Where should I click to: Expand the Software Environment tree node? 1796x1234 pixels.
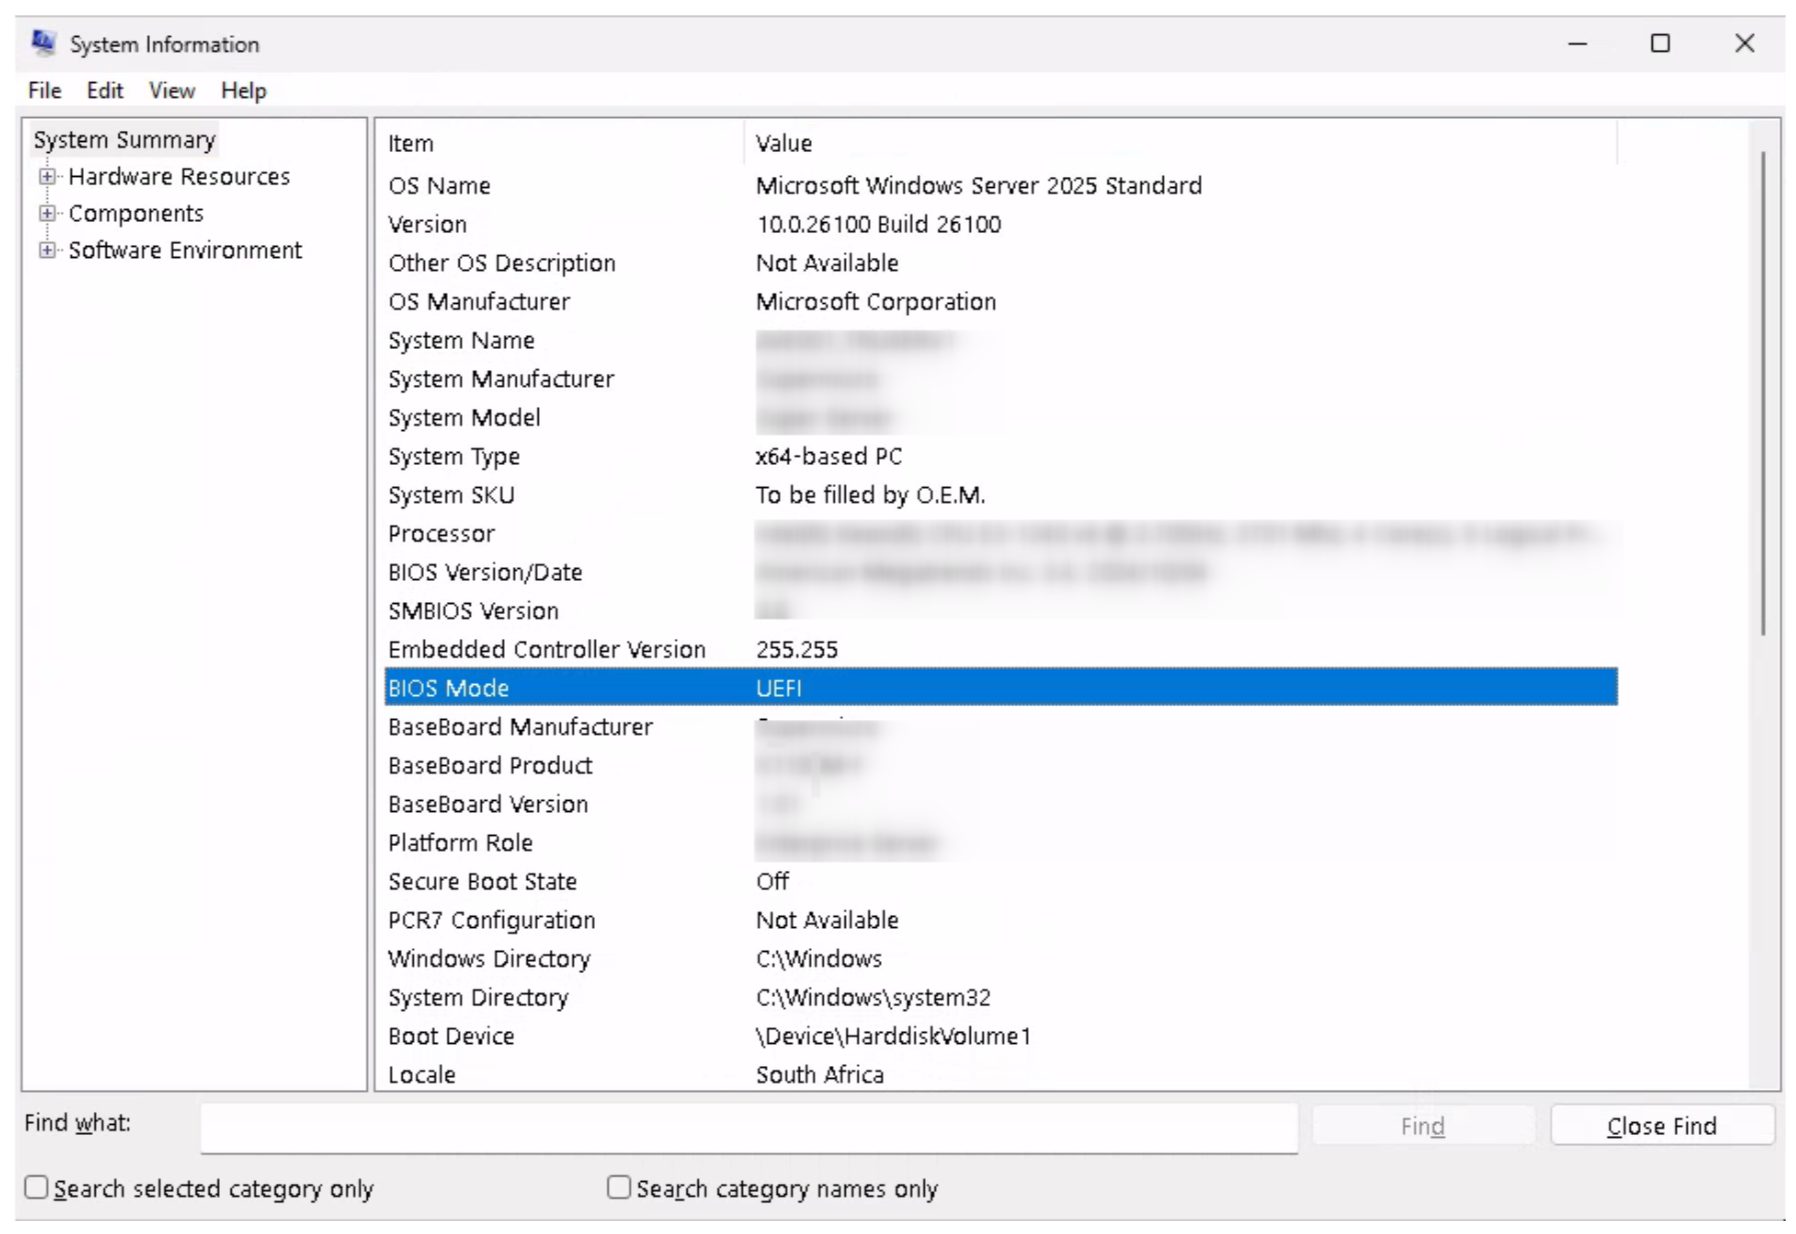point(47,251)
